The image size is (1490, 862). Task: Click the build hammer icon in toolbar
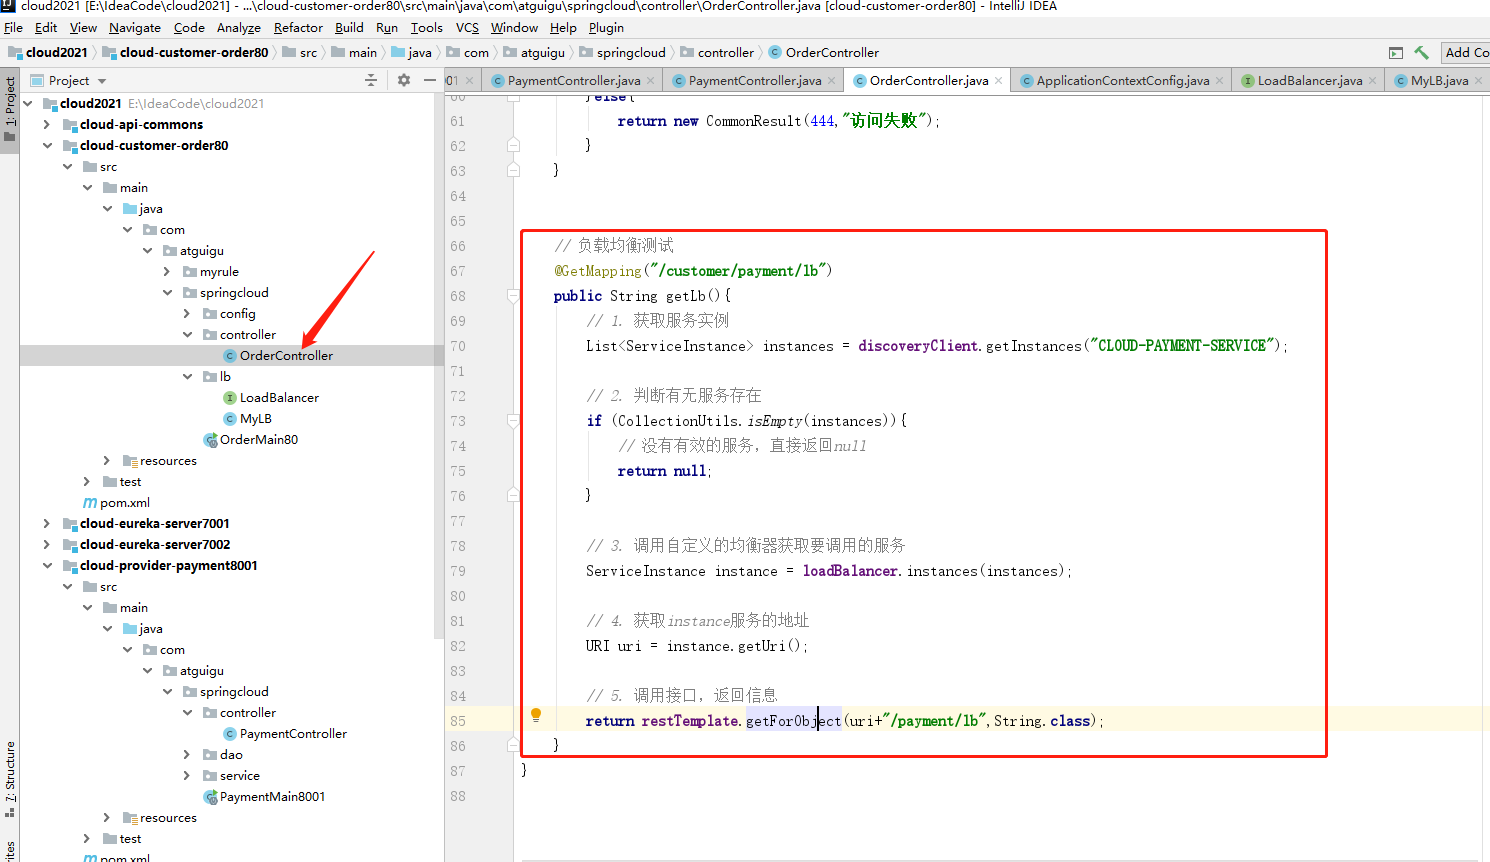(1421, 52)
